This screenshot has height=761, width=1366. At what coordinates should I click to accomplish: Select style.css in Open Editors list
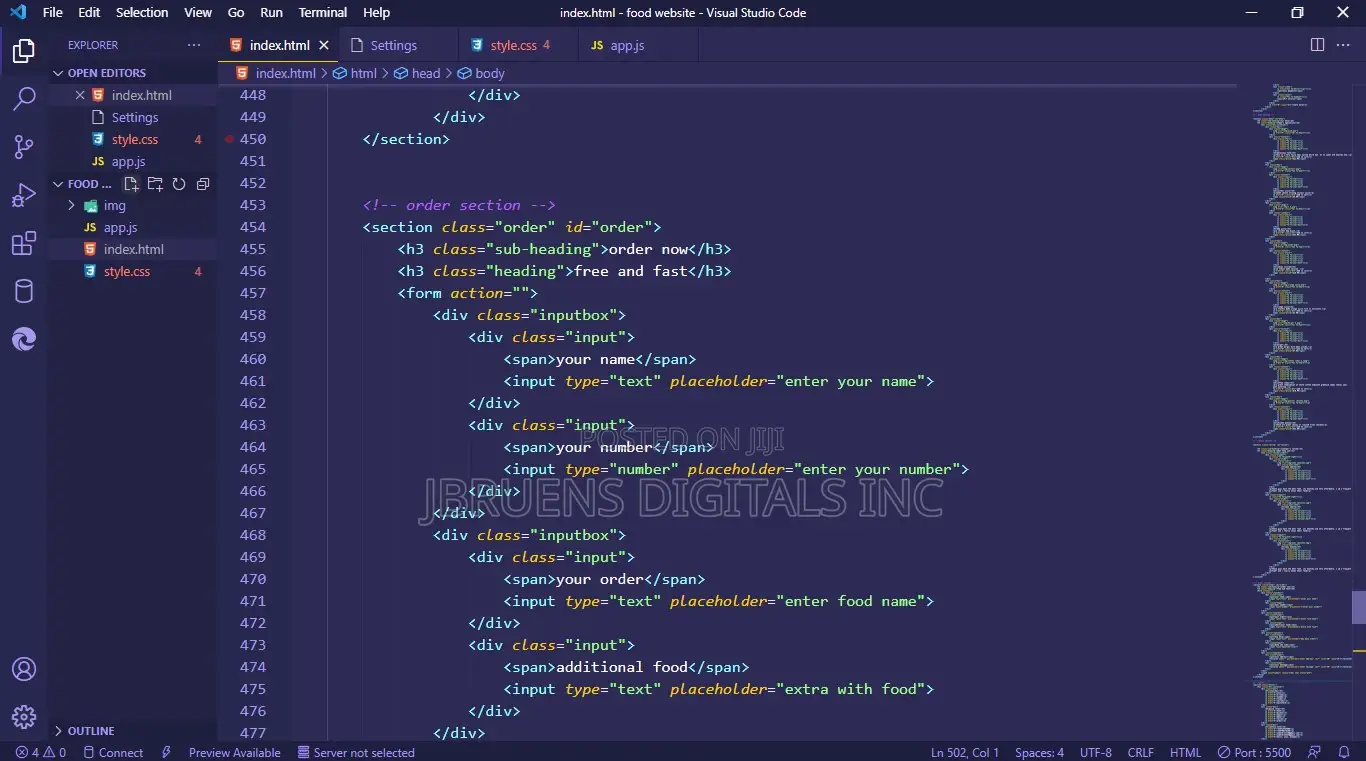(x=133, y=139)
